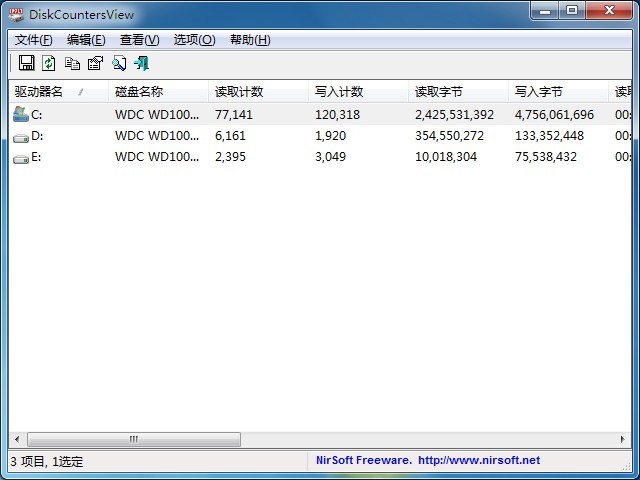This screenshot has height=480, width=640.
Task: Click the Copy selected items icon
Action: 72,64
